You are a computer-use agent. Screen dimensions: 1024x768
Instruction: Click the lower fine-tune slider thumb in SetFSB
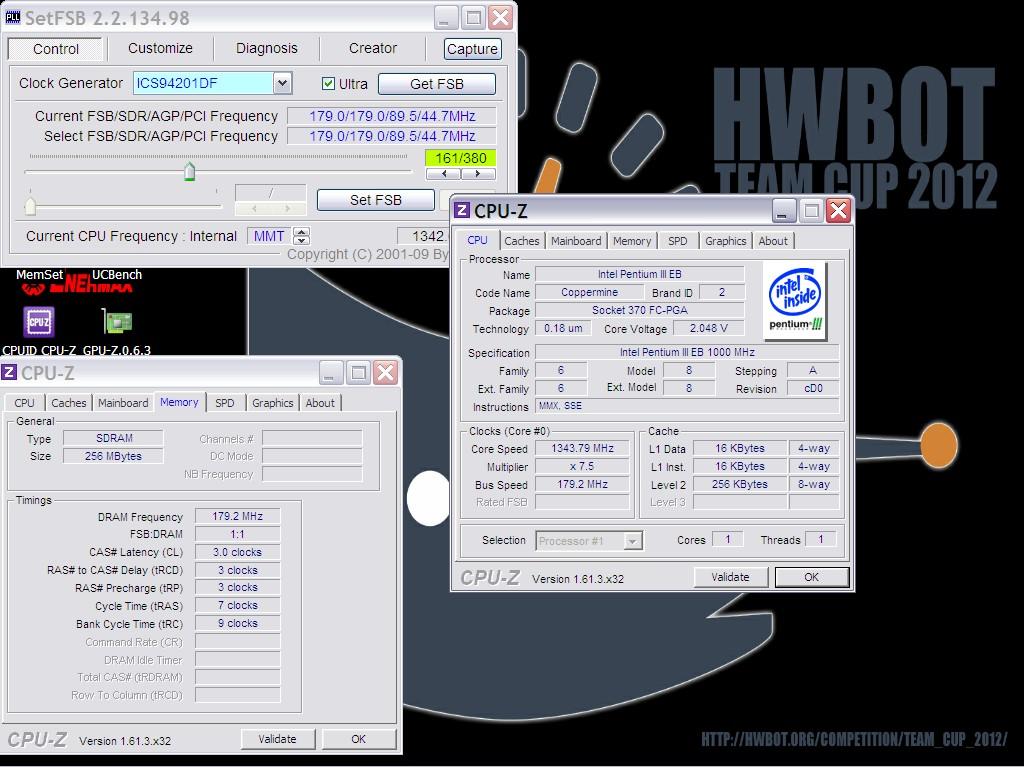coord(30,206)
